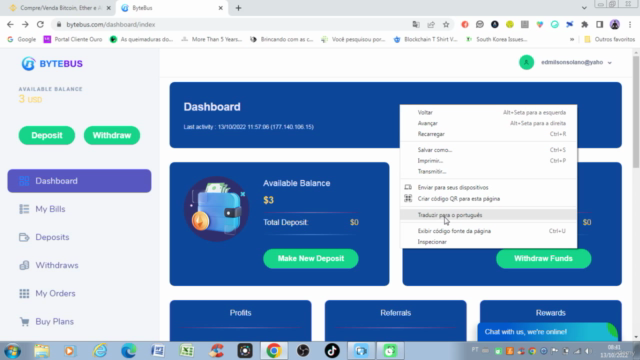640x360 pixels.
Task: Open Internet Explorer in taskbar
Action: [100, 351]
